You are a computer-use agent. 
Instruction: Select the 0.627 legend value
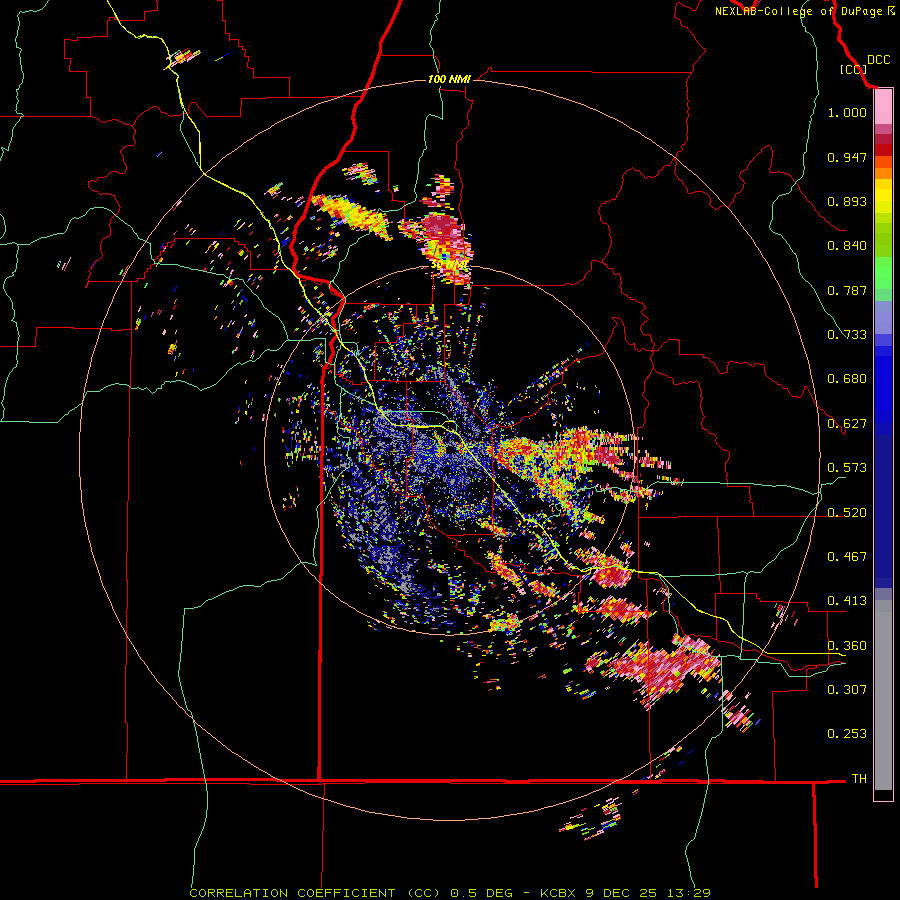pyautogui.click(x=847, y=424)
